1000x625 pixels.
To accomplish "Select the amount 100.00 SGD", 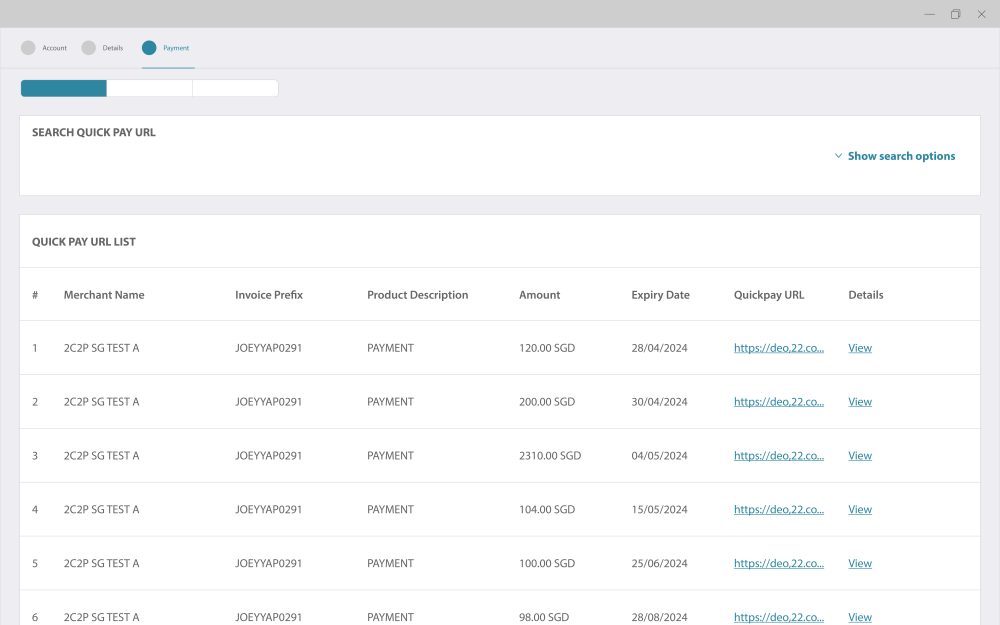I will point(547,564).
